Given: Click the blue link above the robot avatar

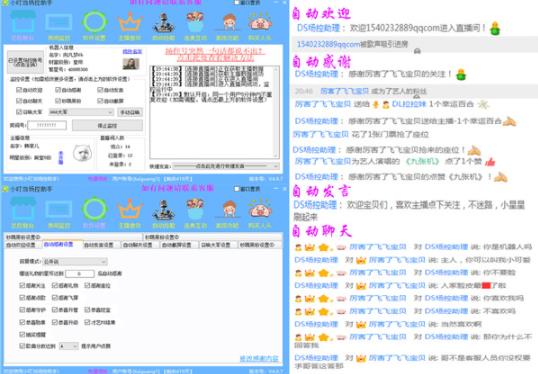Looking at the screenshot, I should (x=132, y=51).
